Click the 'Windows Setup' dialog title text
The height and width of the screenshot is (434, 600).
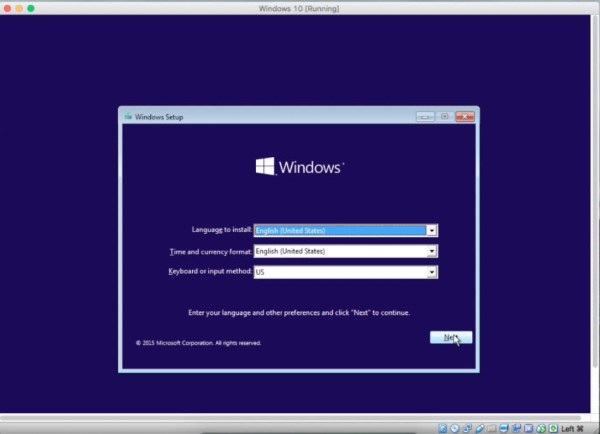[x=159, y=117]
